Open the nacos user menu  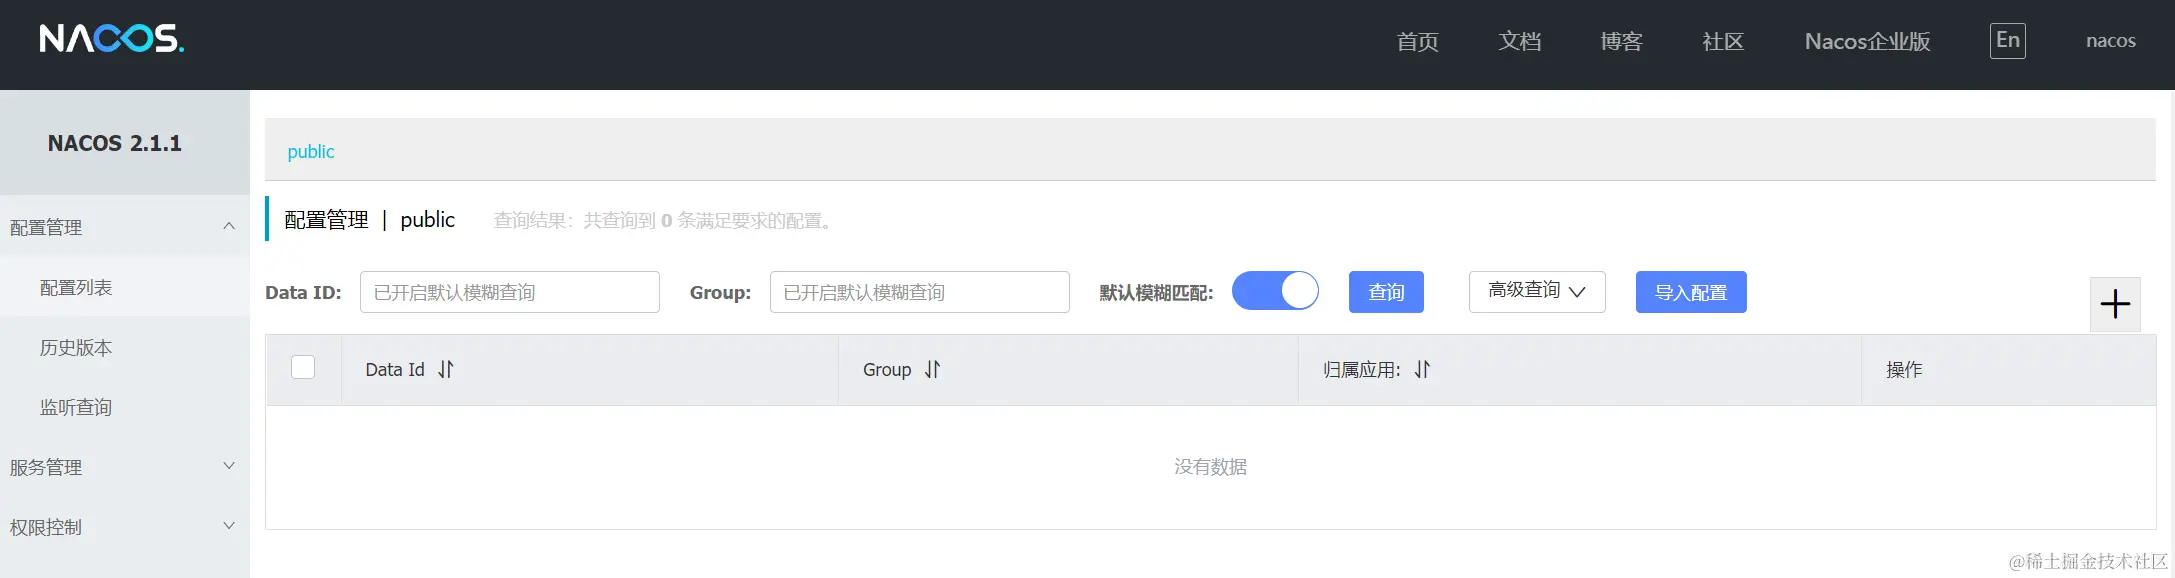(x=2110, y=41)
